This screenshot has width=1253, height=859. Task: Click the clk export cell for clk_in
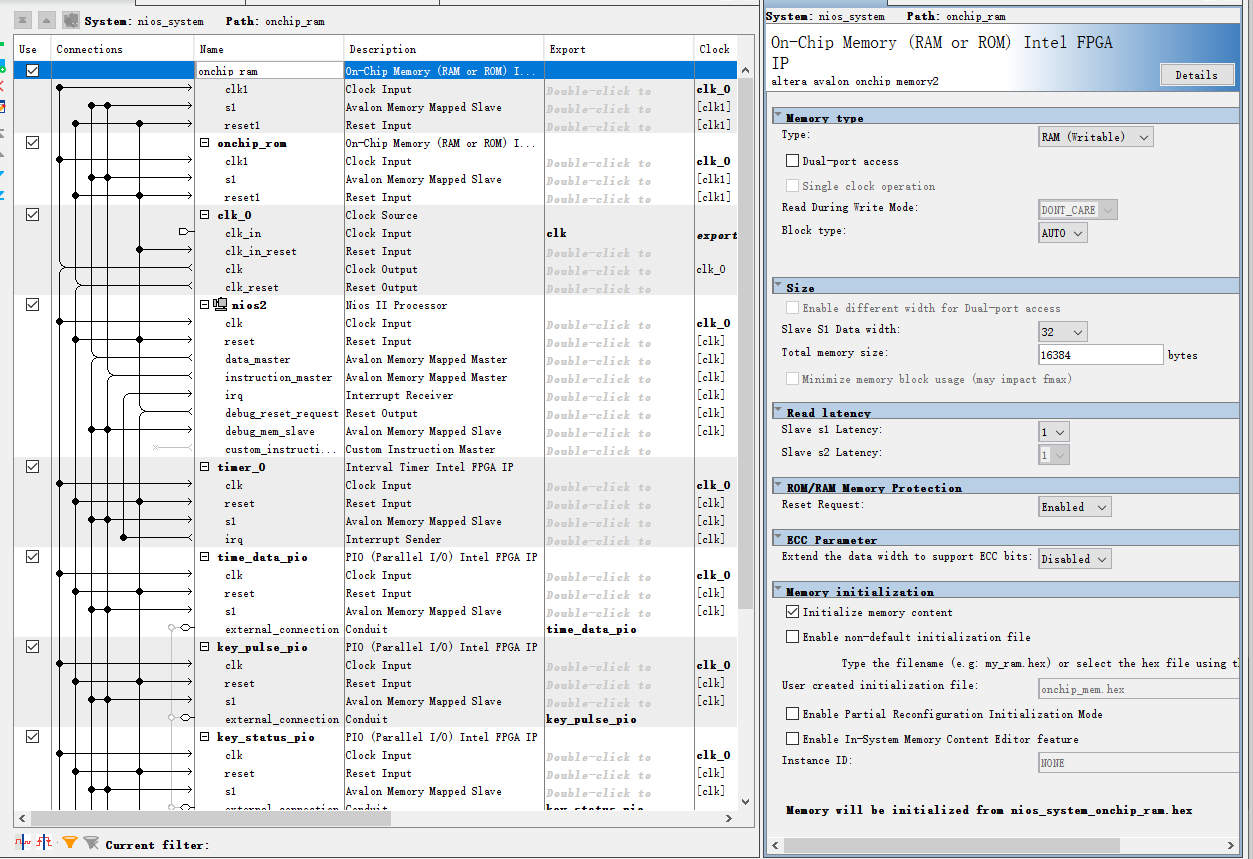[x=619, y=233]
